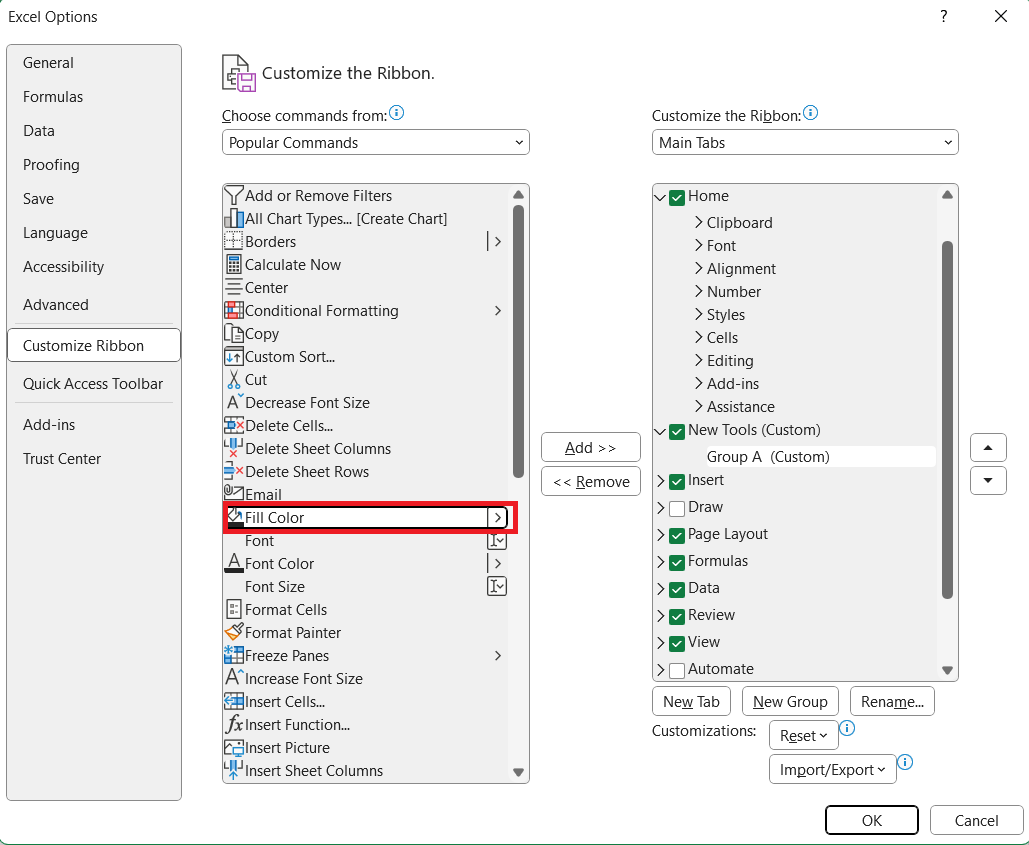The image size is (1029, 845).
Task: Collapse the Home tab tree node
Action: tap(660, 197)
